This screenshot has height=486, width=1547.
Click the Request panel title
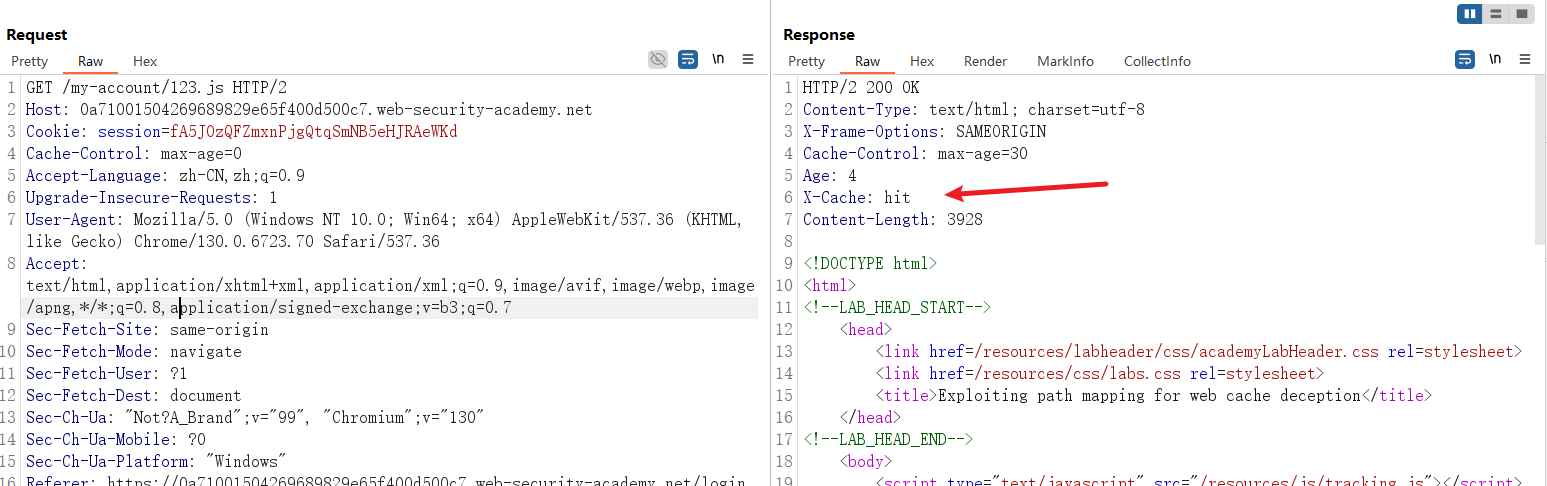pyautogui.click(x=37, y=35)
